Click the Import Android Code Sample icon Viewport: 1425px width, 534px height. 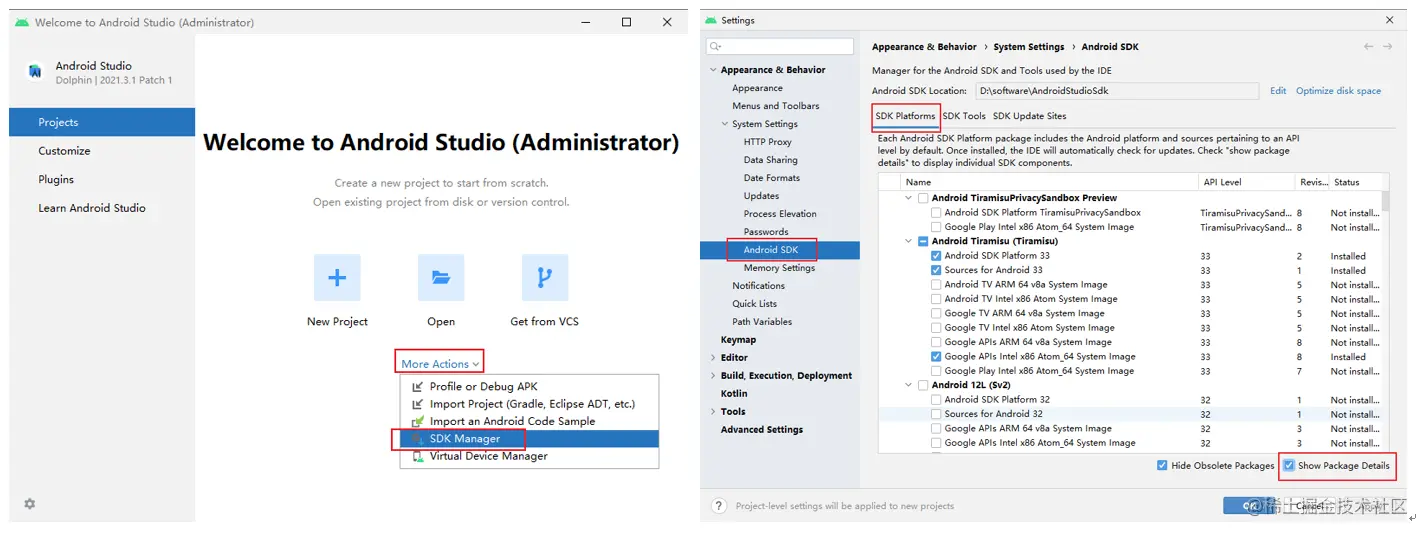pyautogui.click(x=418, y=421)
